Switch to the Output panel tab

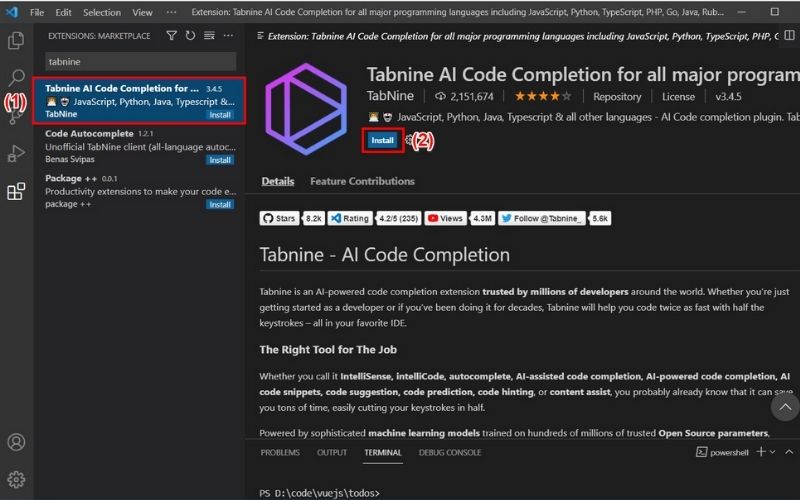click(x=332, y=453)
